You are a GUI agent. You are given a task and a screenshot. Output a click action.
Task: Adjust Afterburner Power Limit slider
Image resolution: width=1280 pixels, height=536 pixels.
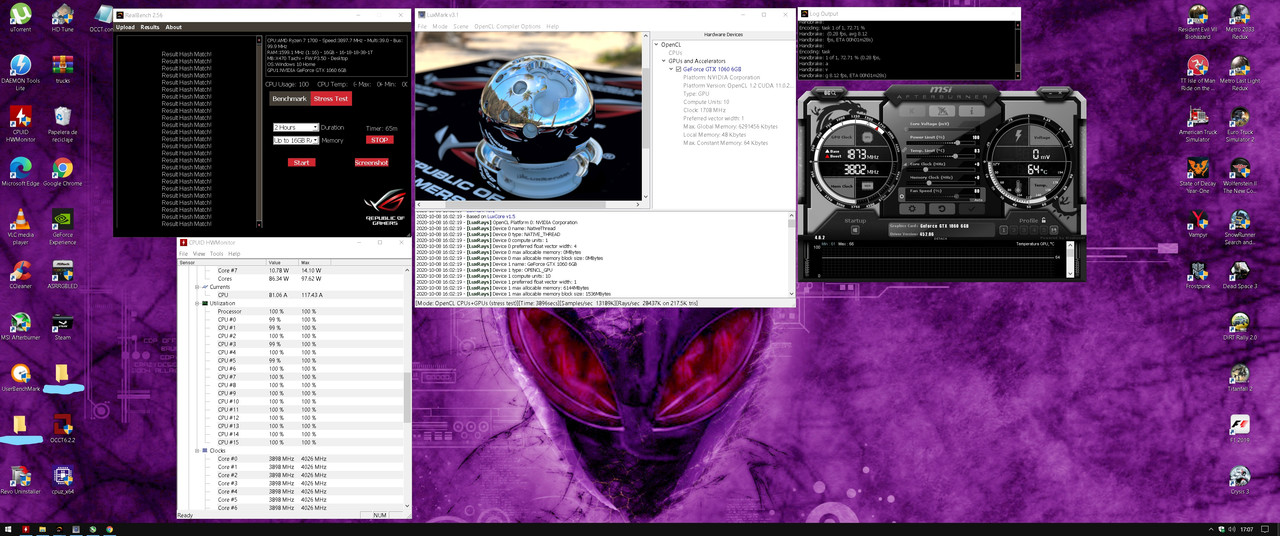[941, 143]
